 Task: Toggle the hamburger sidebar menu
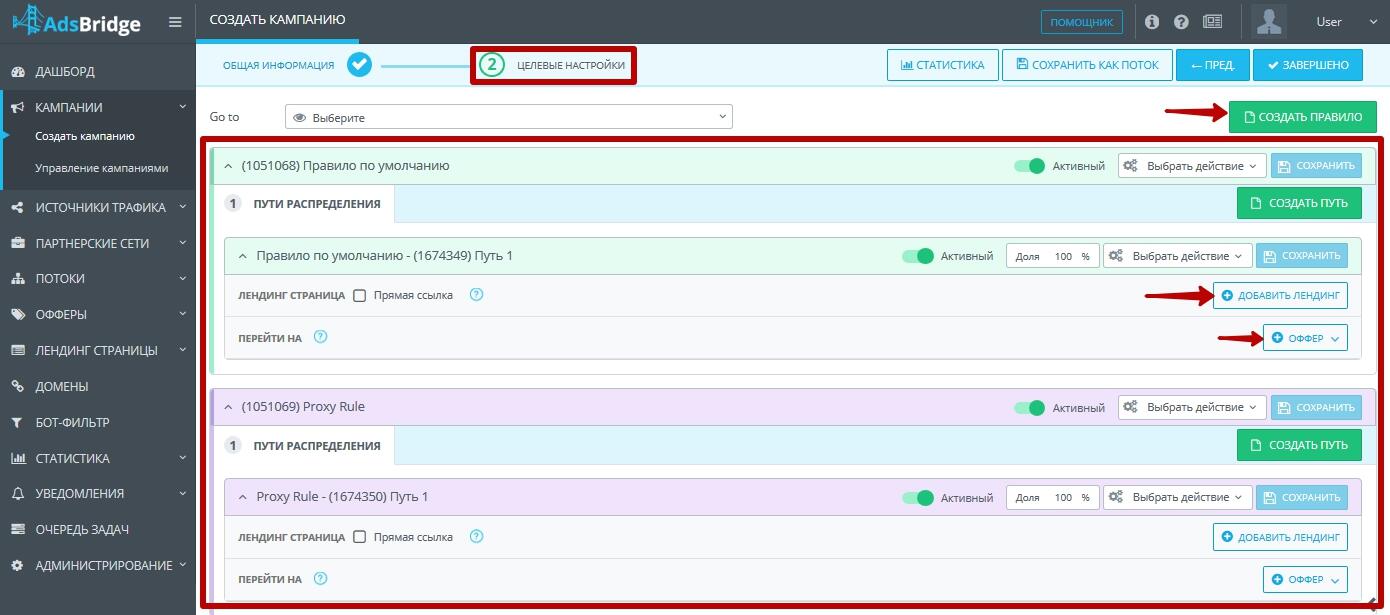pos(175,22)
